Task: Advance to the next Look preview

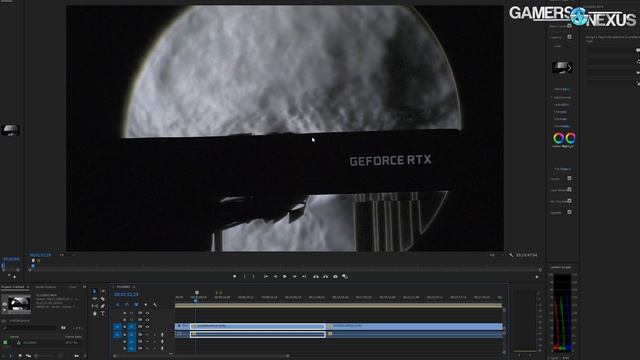Action: click(x=570, y=68)
